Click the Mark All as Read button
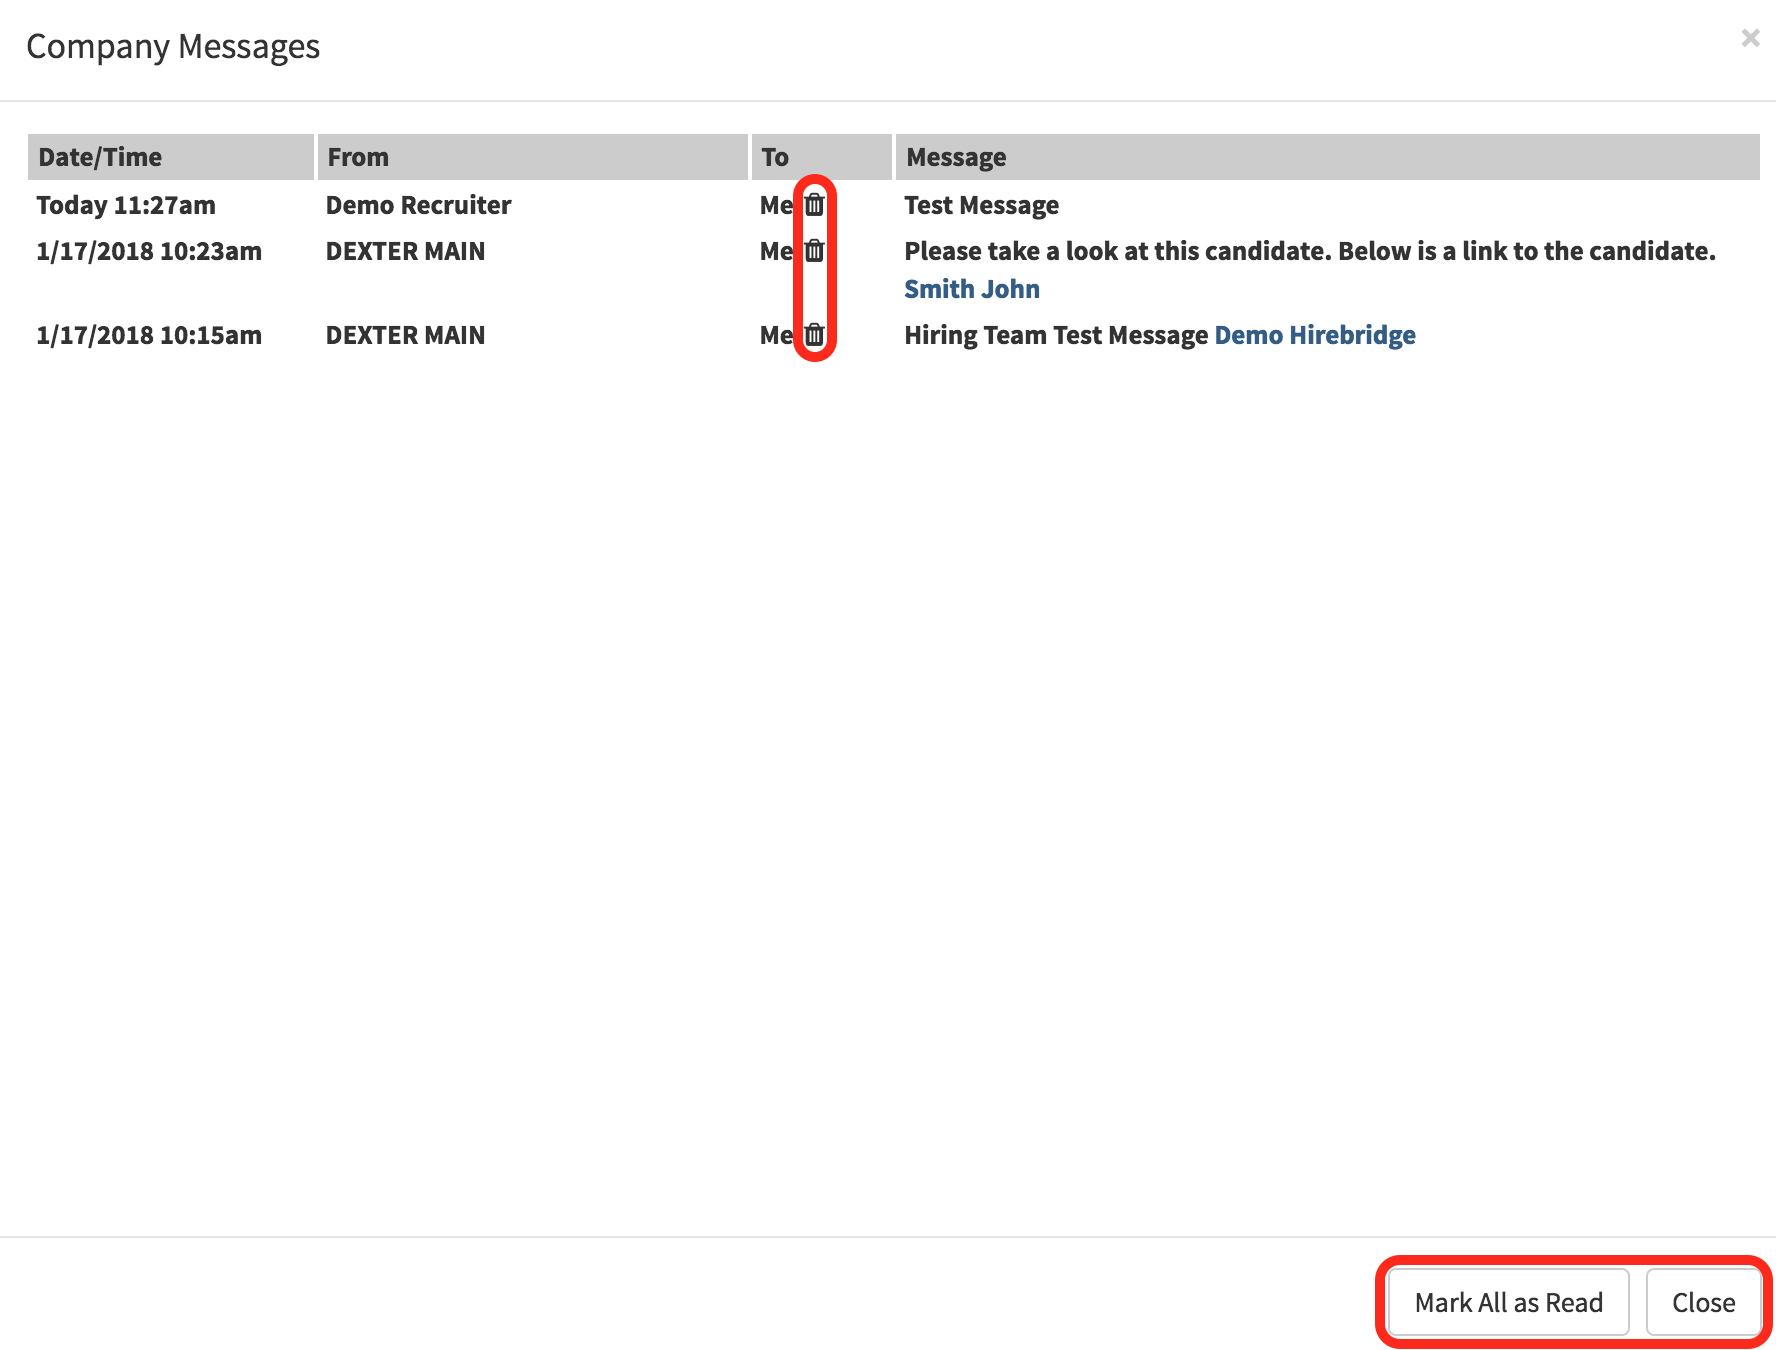The width and height of the screenshot is (1776, 1350). click(x=1508, y=1302)
